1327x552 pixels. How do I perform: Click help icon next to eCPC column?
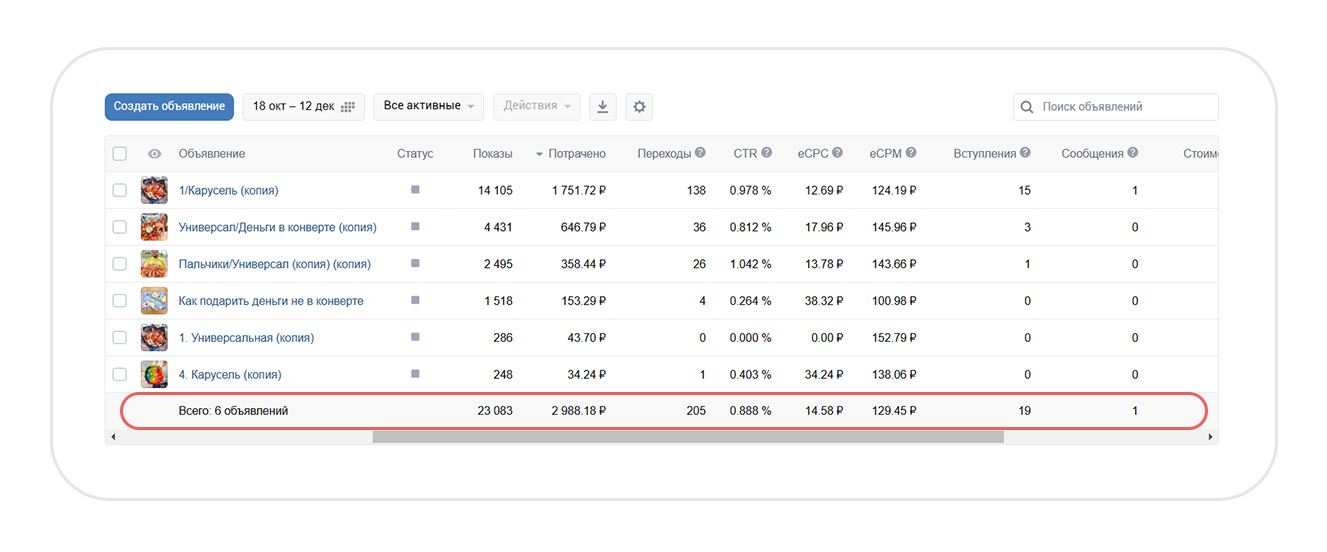click(837, 153)
